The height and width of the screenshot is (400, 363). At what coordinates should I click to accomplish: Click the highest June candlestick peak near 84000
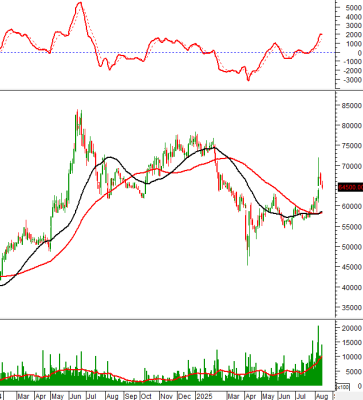point(77,111)
